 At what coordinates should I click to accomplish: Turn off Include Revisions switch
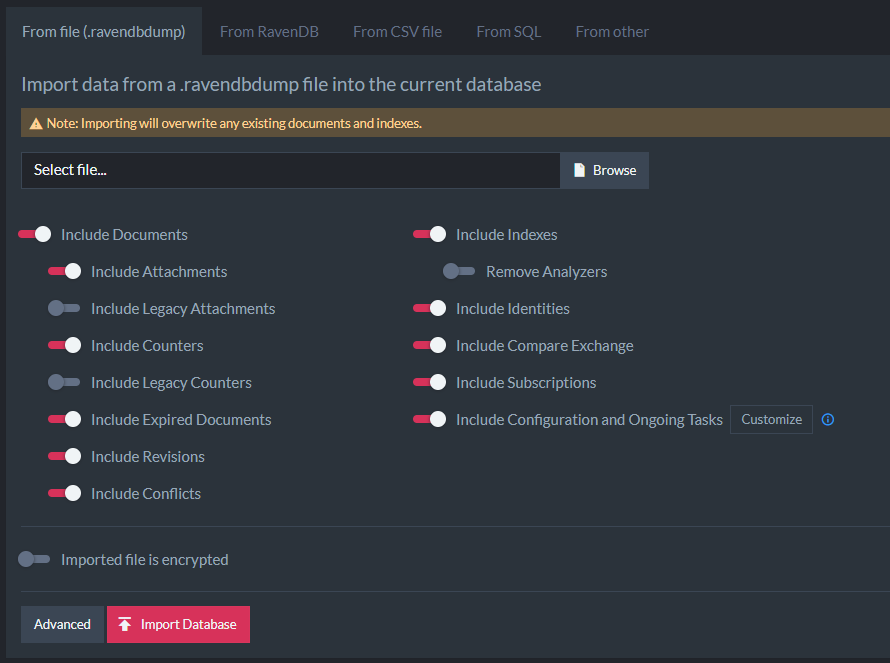[65, 456]
